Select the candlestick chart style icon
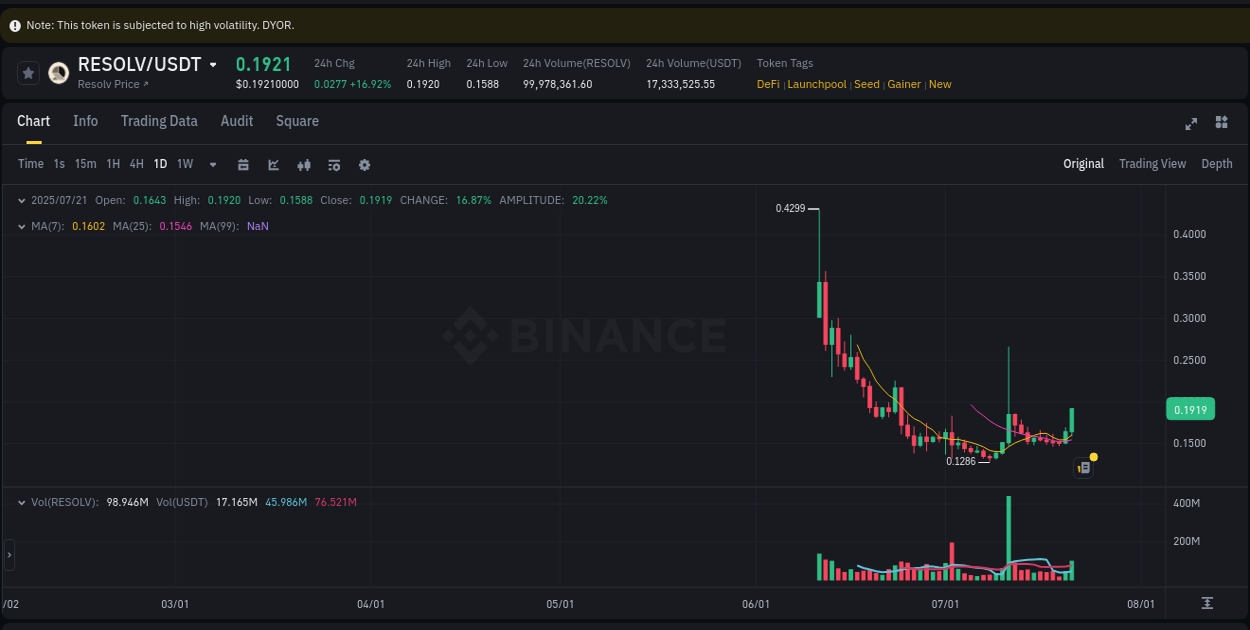The image size is (1250, 630). [x=304, y=164]
